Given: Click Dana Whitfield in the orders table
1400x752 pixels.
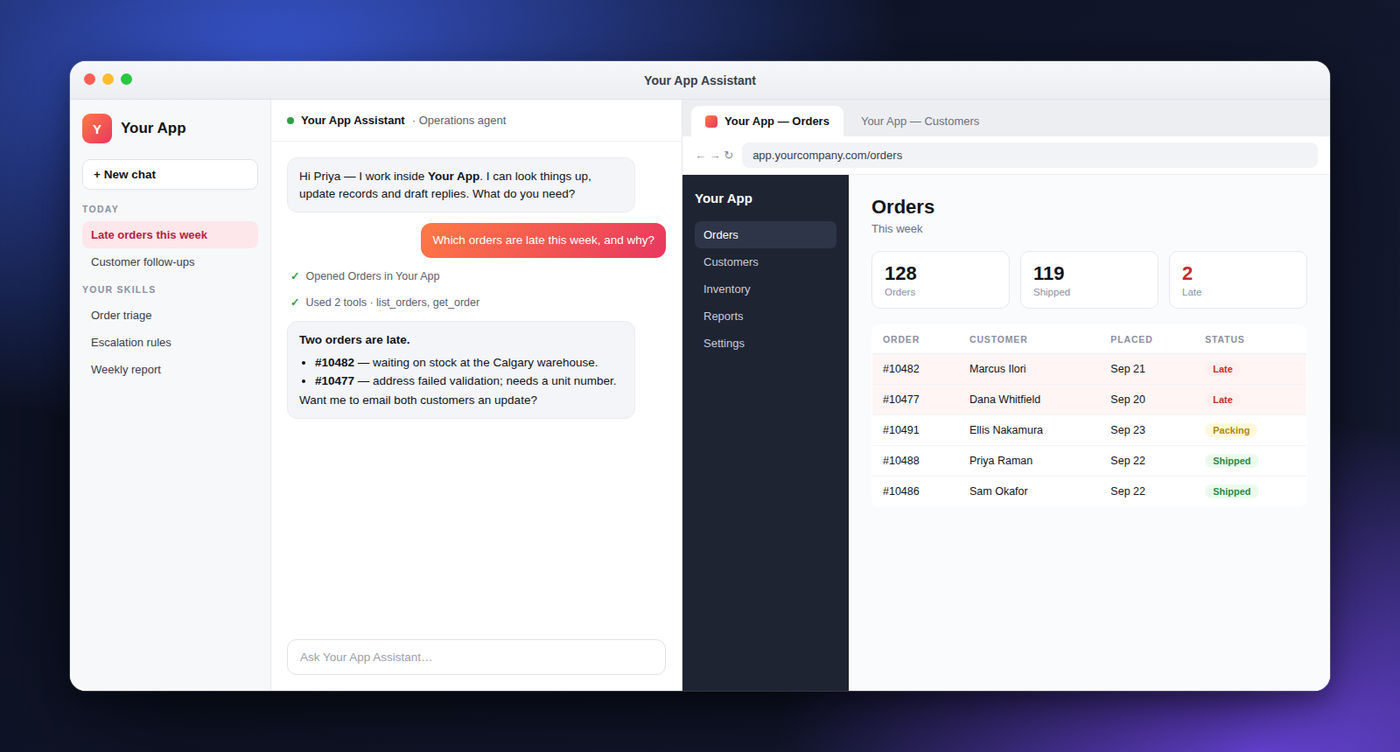Looking at the screenshot, I should [x=1005, y=399].
